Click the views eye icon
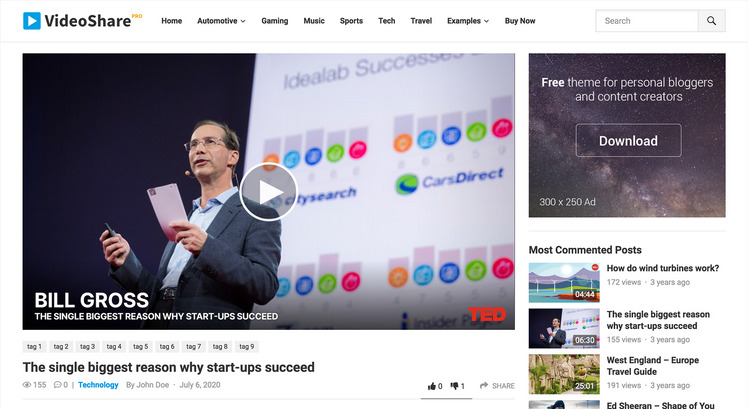Viewport: 748px width, 409px height. click(x=27, y=385)
